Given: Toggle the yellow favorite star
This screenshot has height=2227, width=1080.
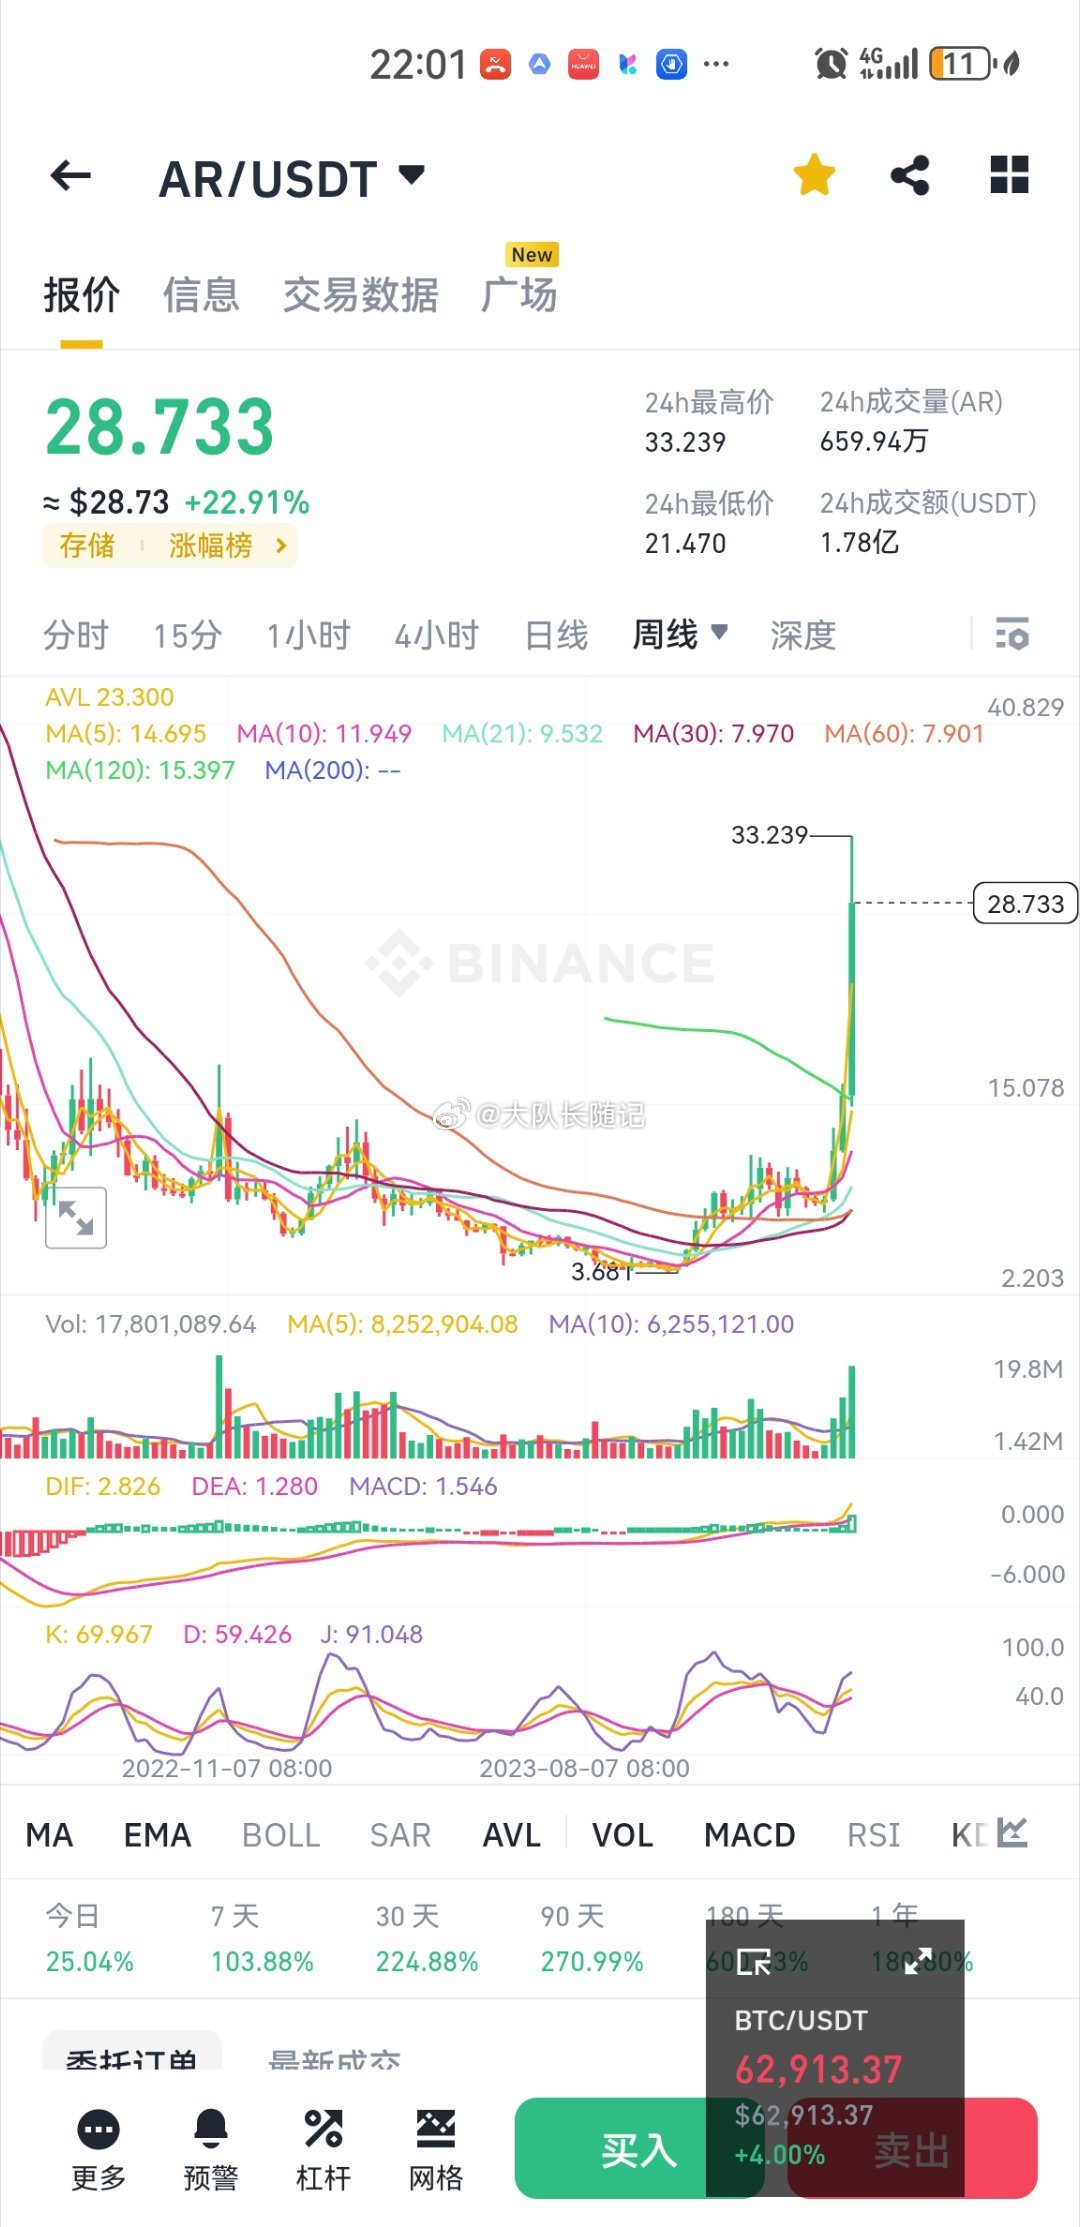Looking at the screenshot, I should [x=814, y=176].
